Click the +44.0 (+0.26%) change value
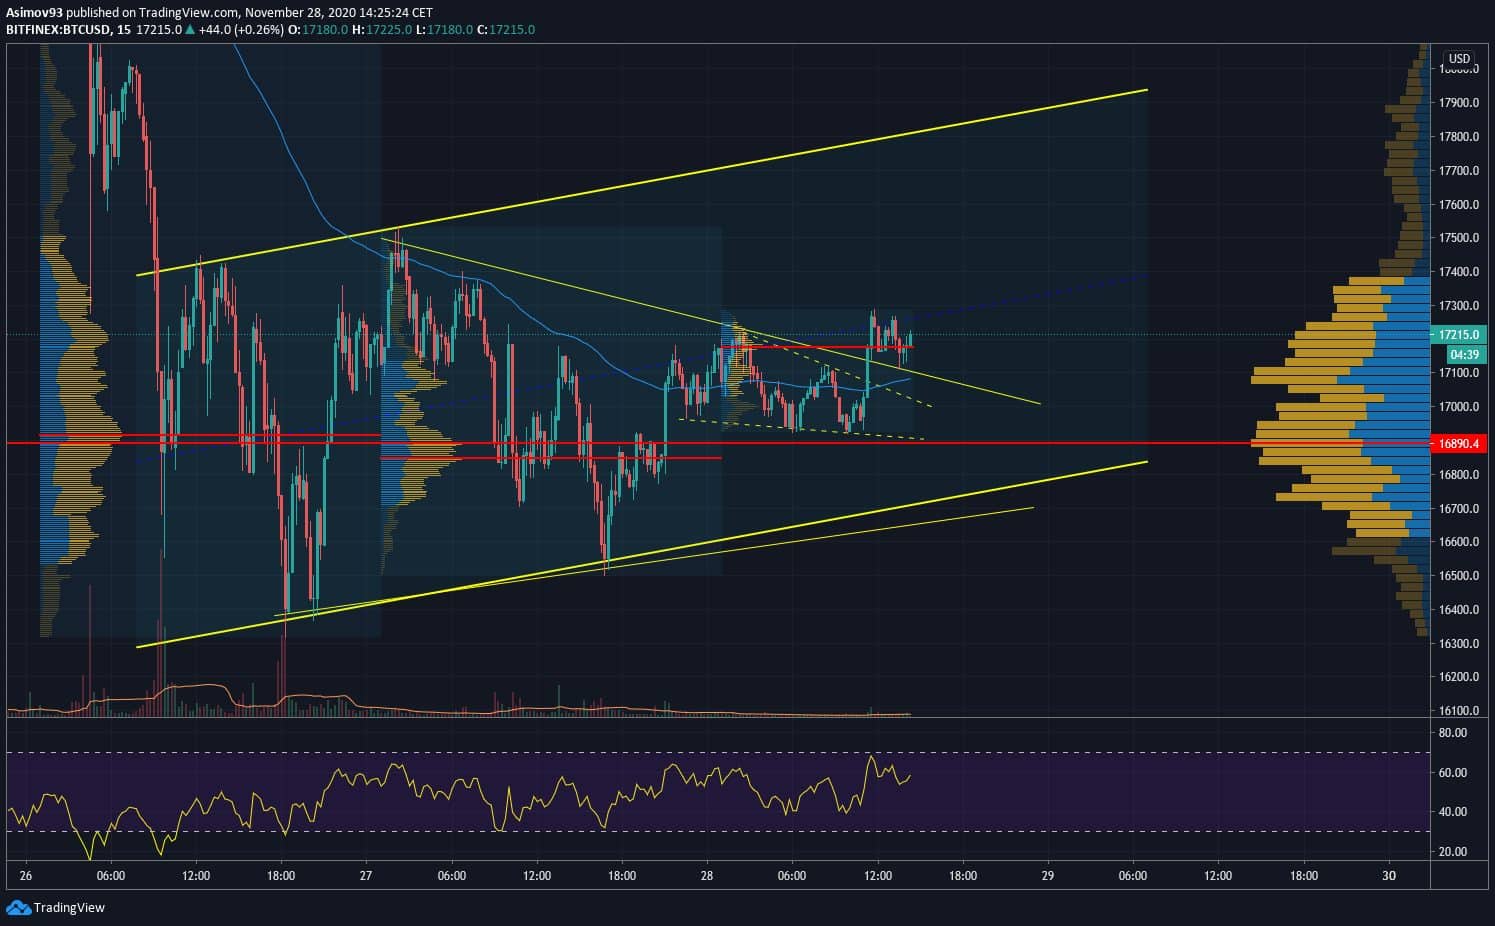Viewport: 1495px width, 926px height. click(240, 30)
